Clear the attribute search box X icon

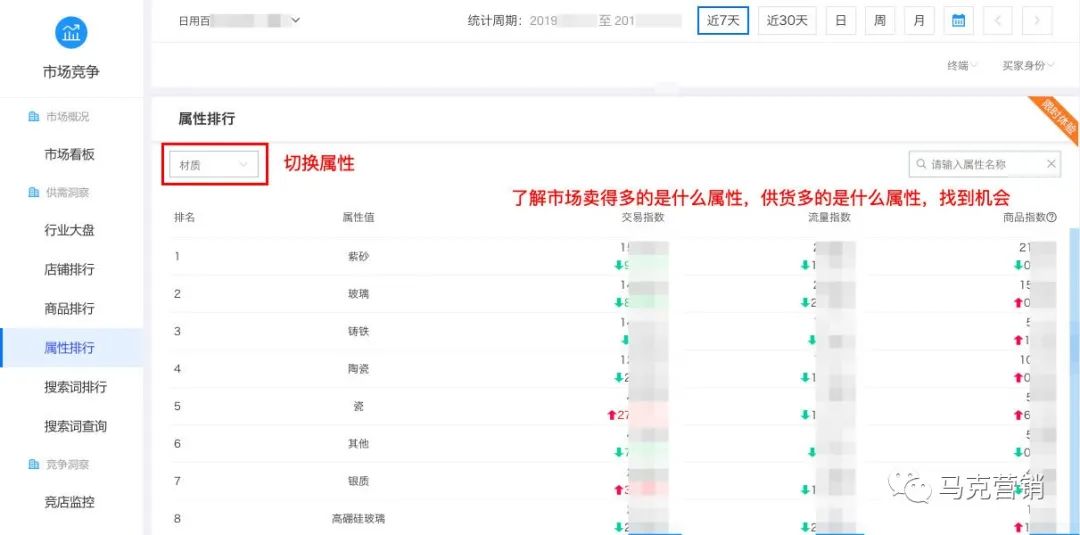[1051, 164]
